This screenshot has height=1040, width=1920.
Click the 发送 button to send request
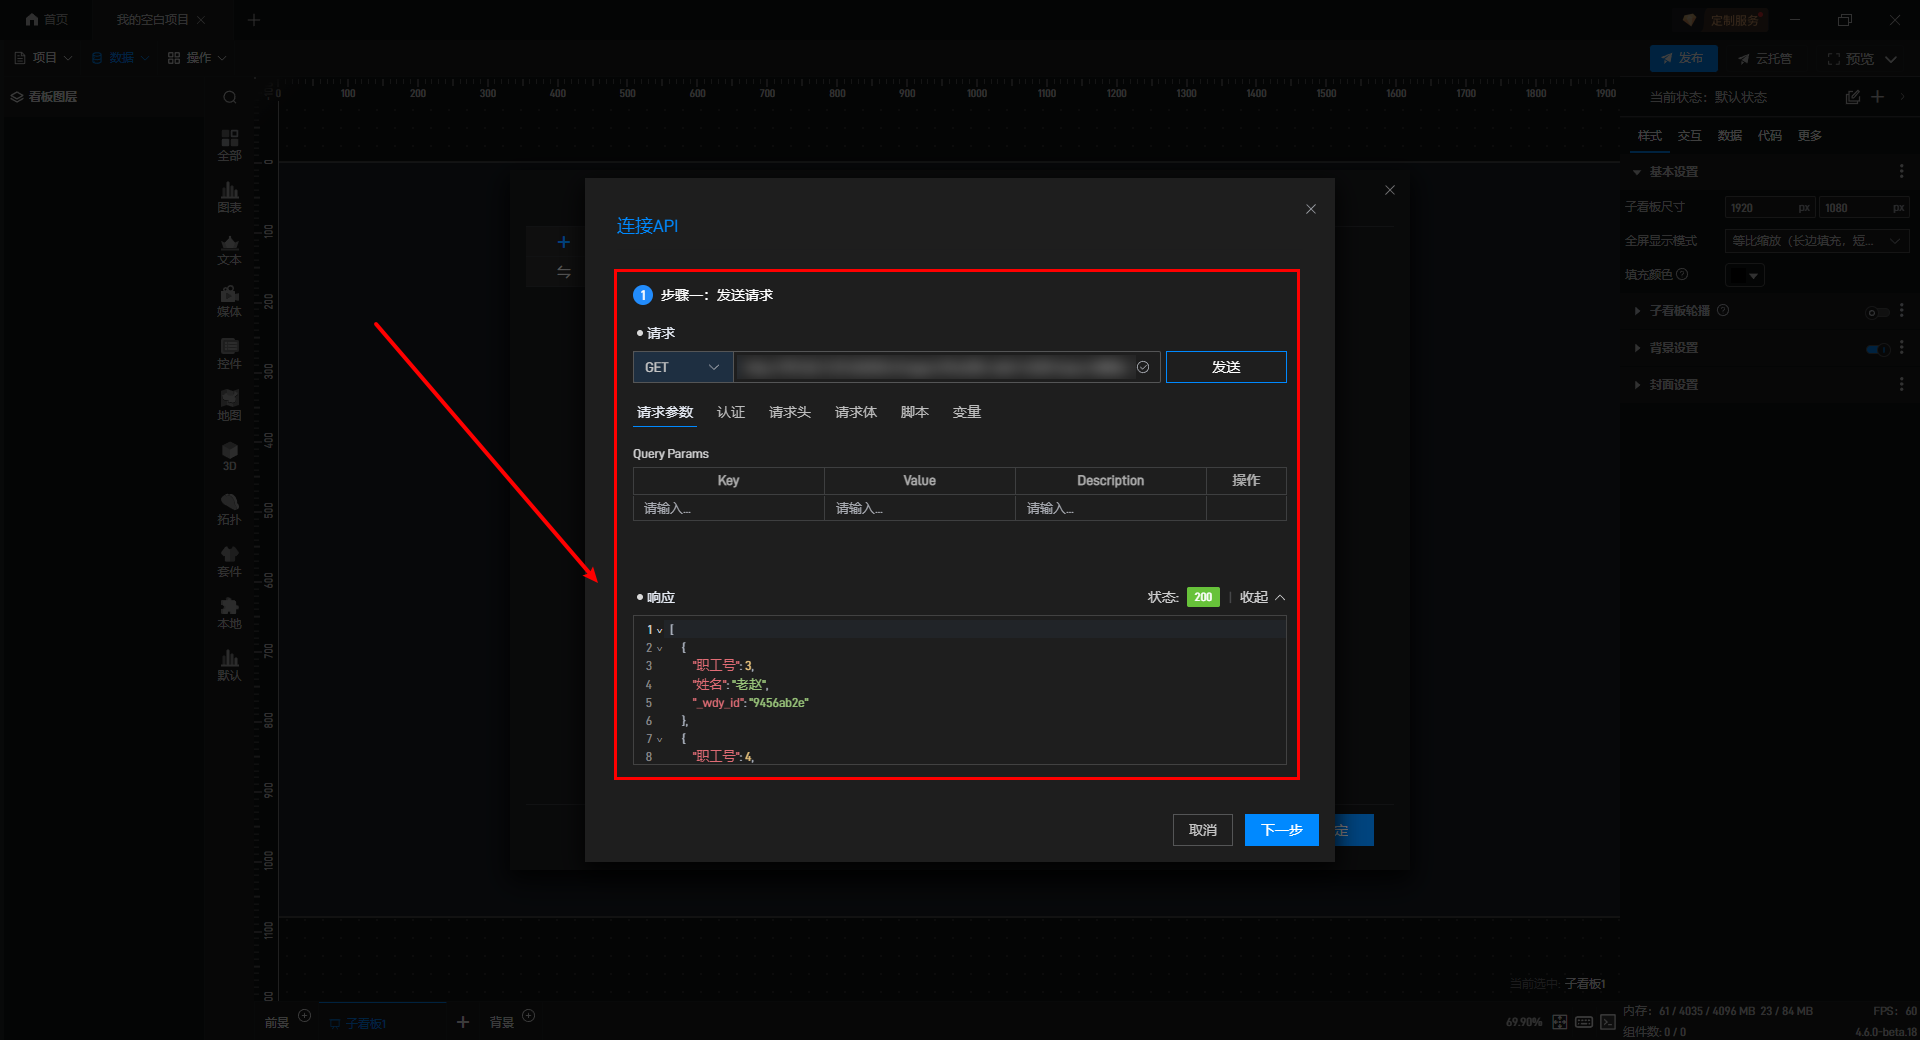(1225, 367)
